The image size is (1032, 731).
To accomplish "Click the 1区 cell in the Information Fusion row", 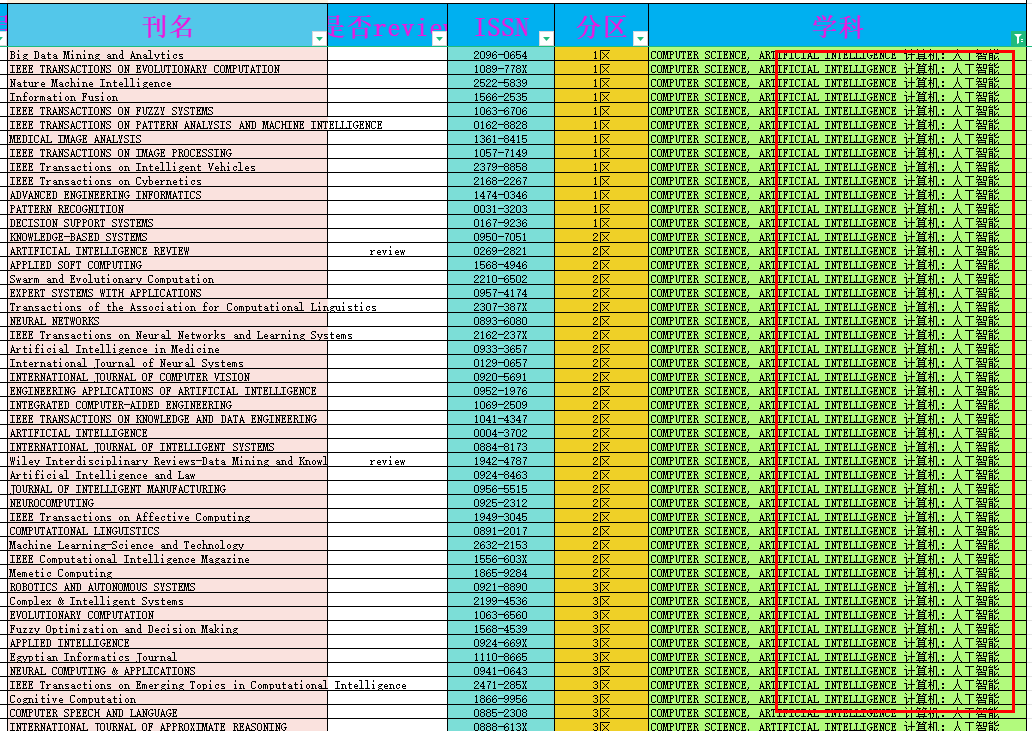I will [x=602, y=97].
